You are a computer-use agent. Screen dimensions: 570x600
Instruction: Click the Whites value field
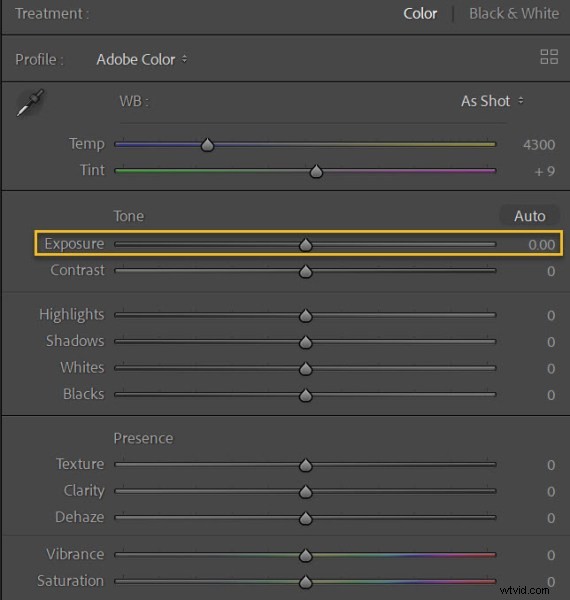point(551,369)
